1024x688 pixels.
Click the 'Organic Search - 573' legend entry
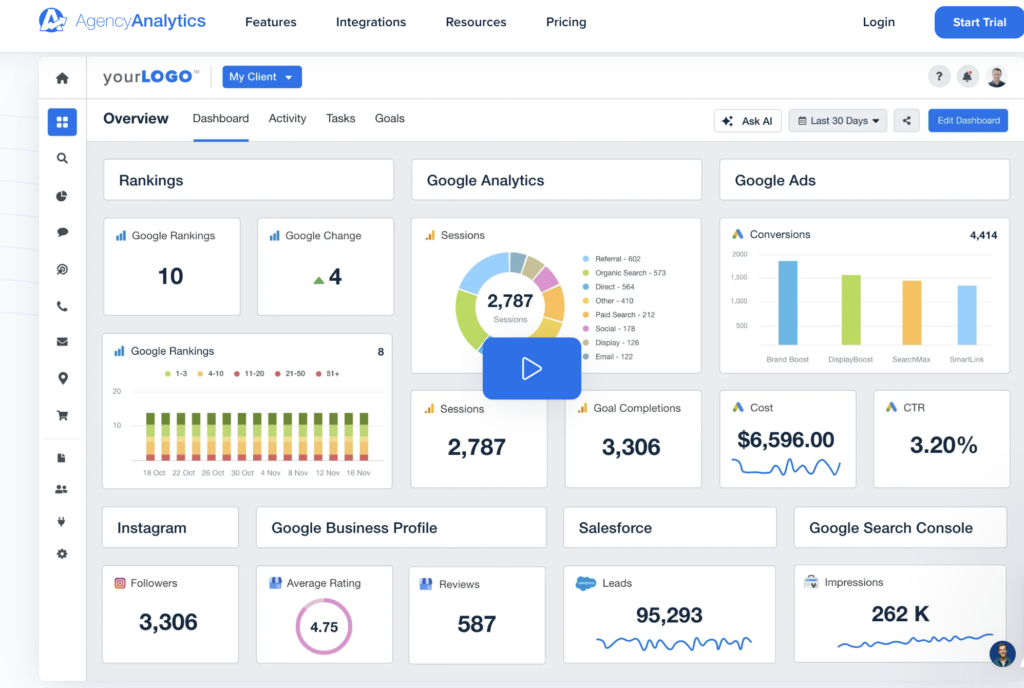point(624,273)
